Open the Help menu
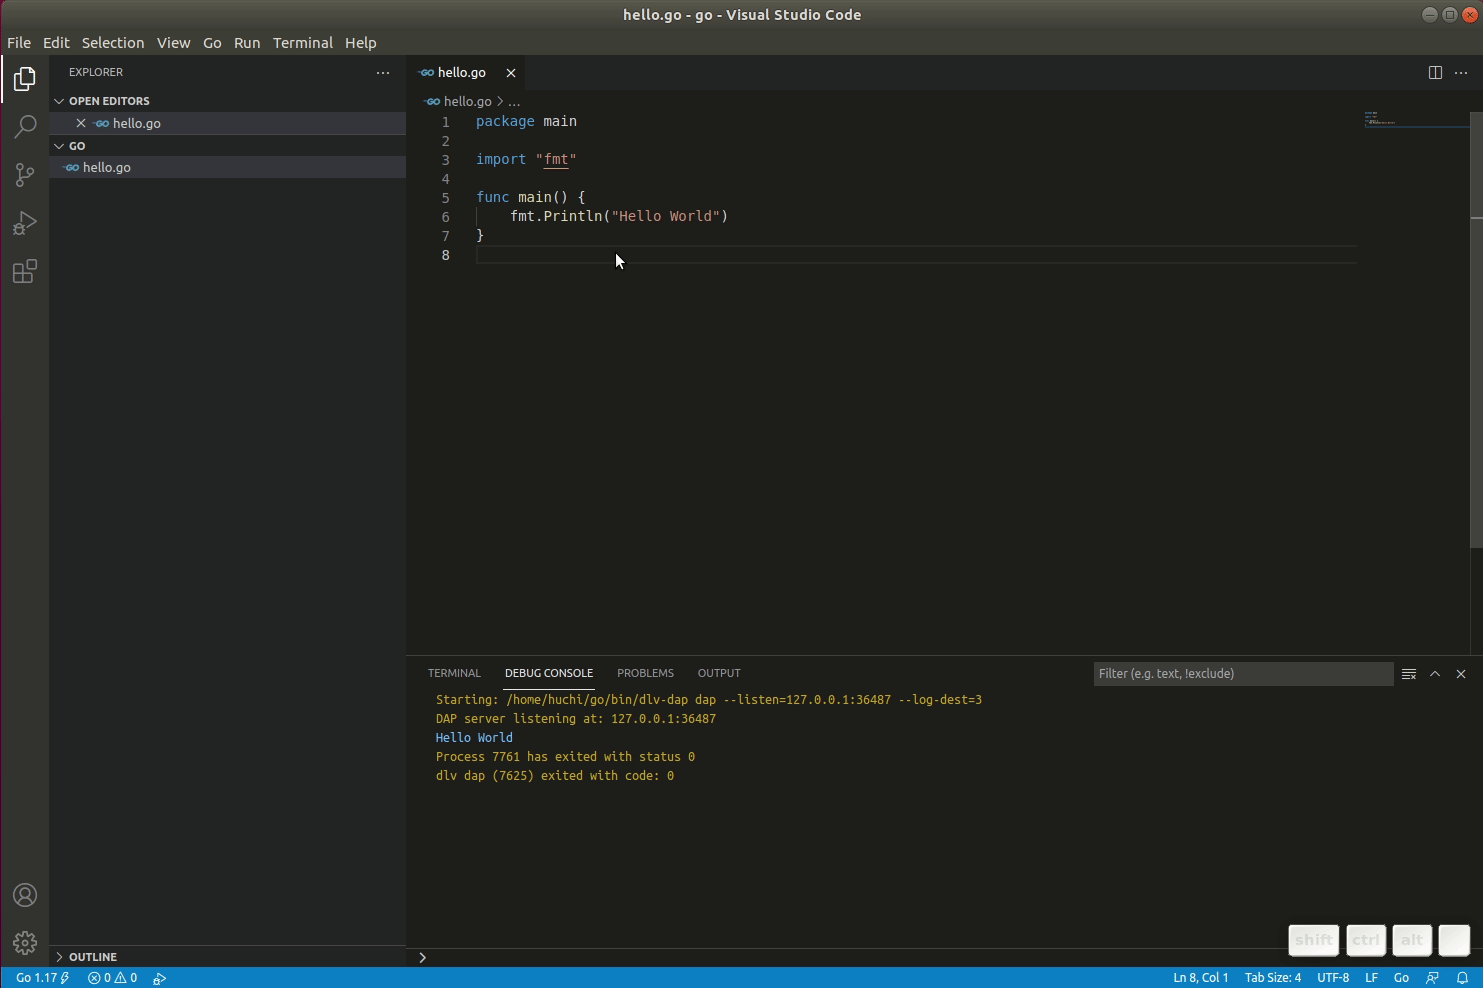 click(x=361, y=43)
